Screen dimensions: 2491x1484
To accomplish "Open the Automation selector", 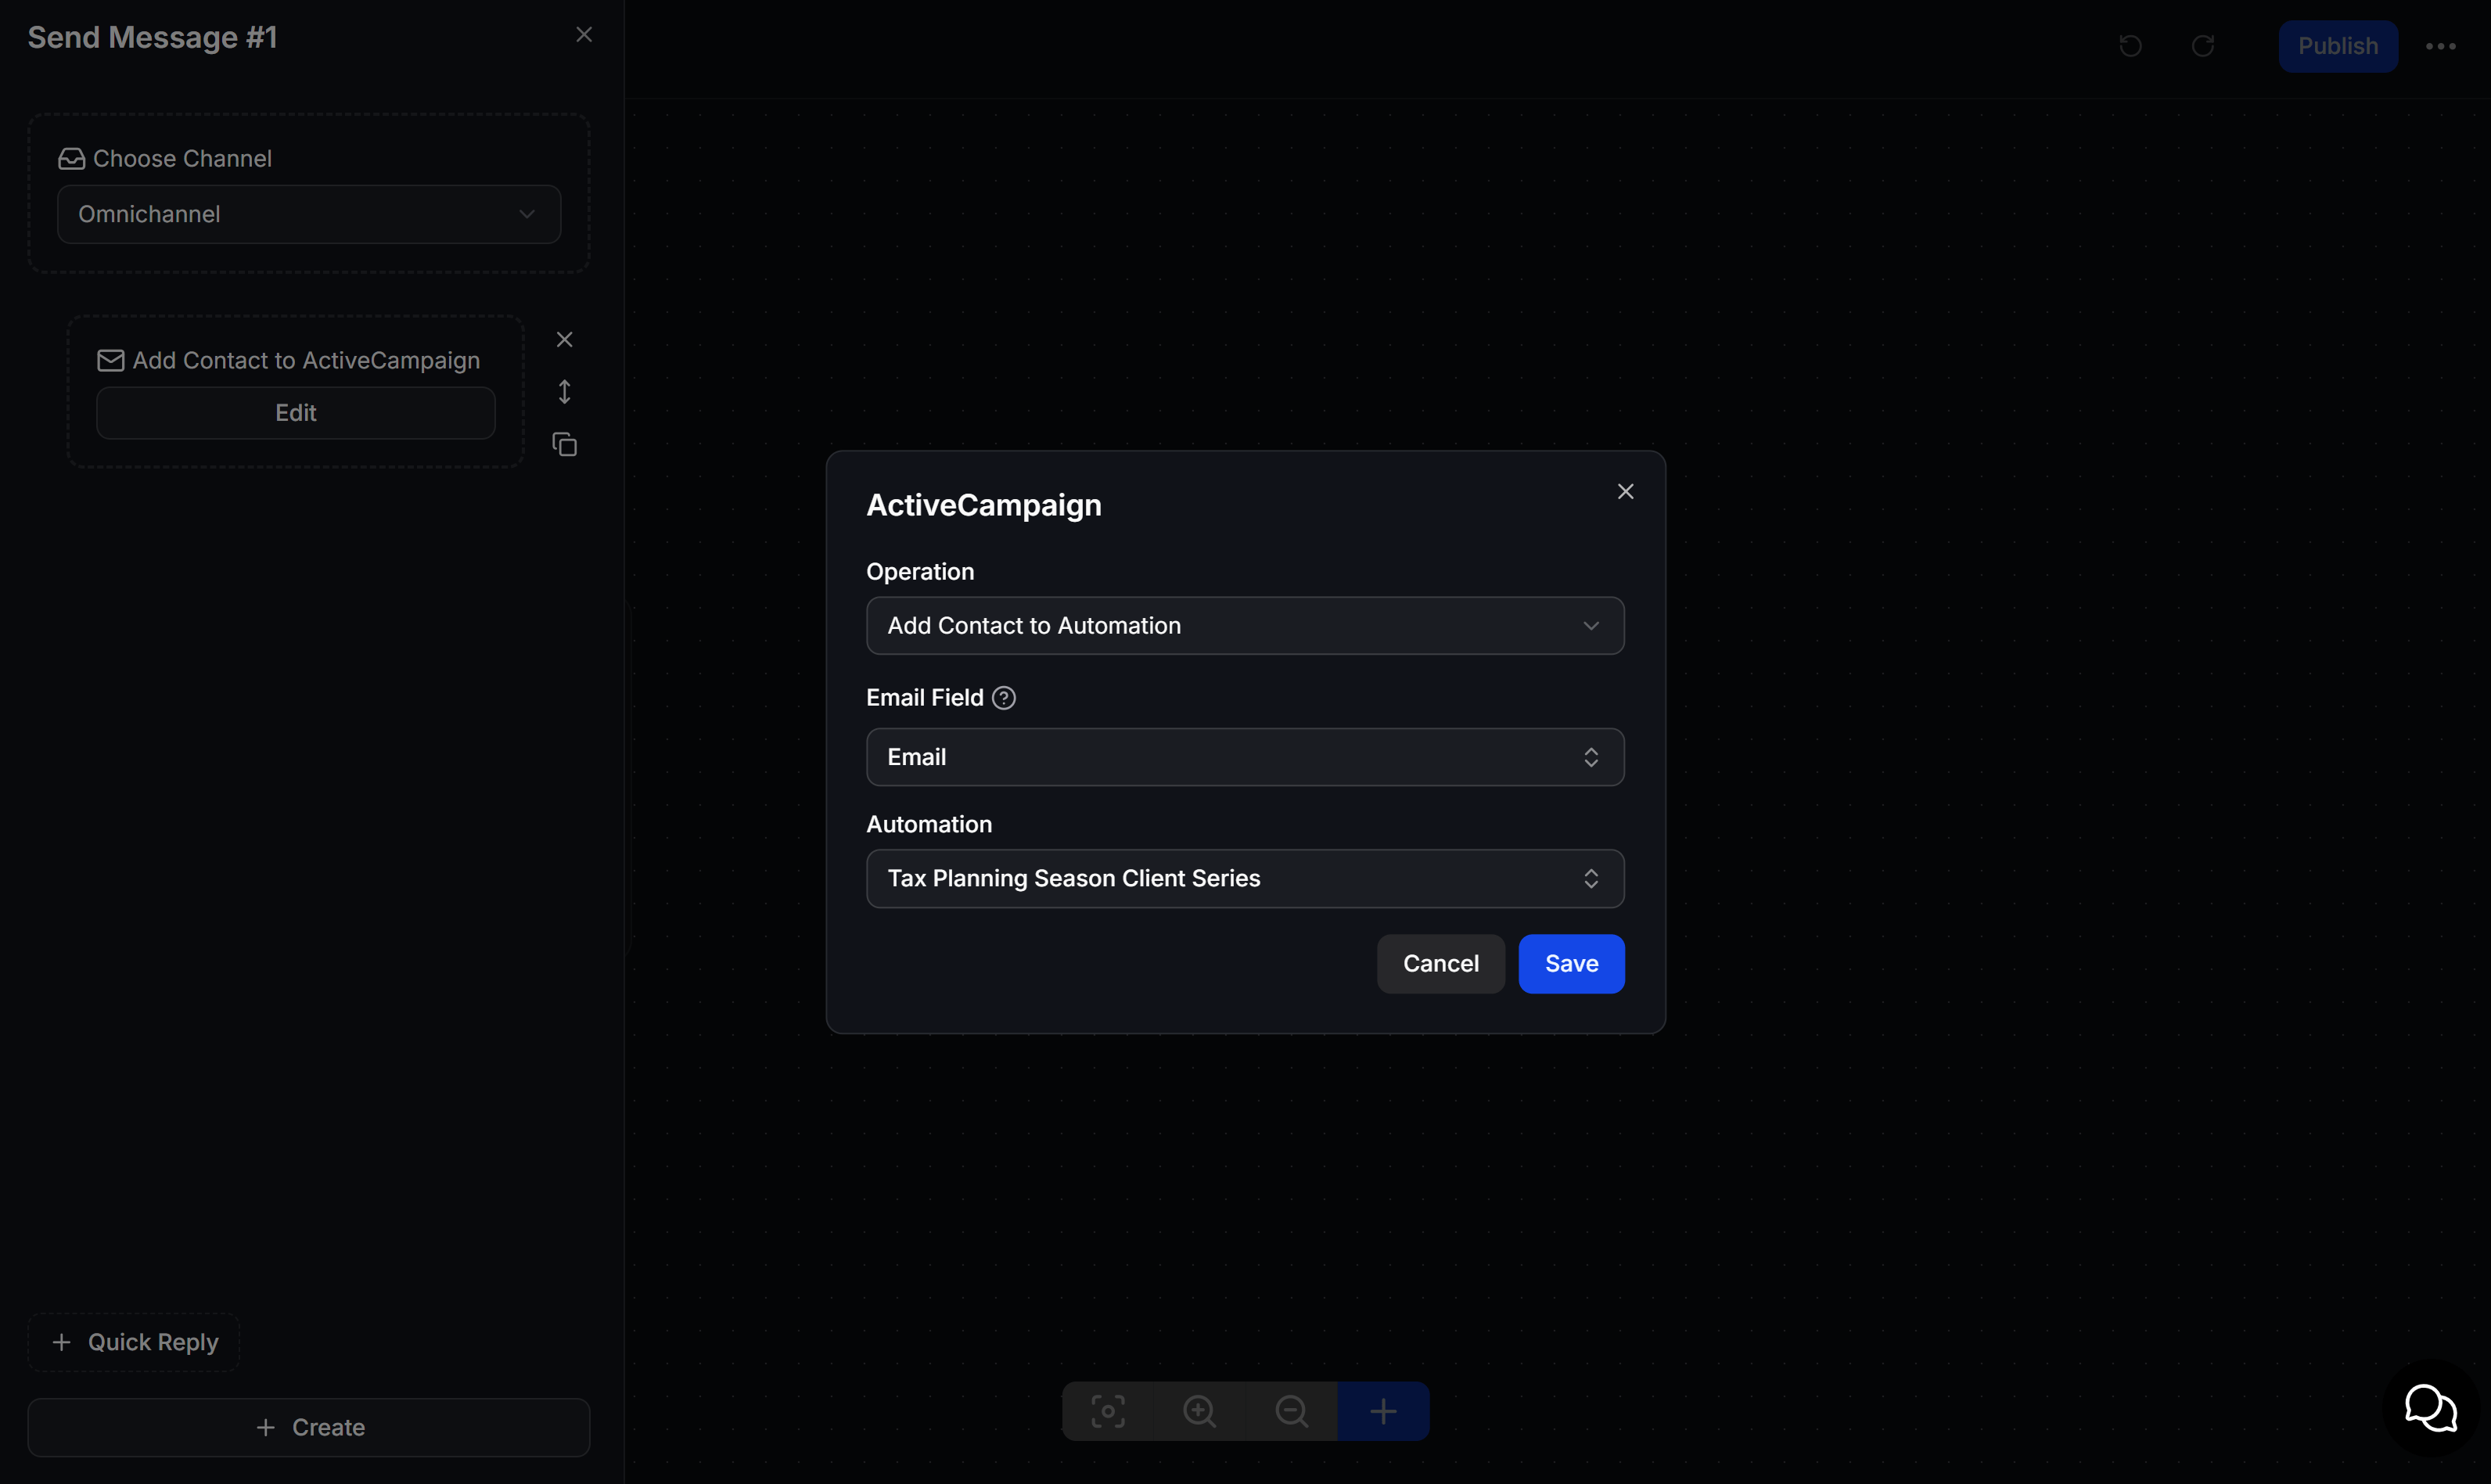I will pyautogui.click(x=1245, y=878).
